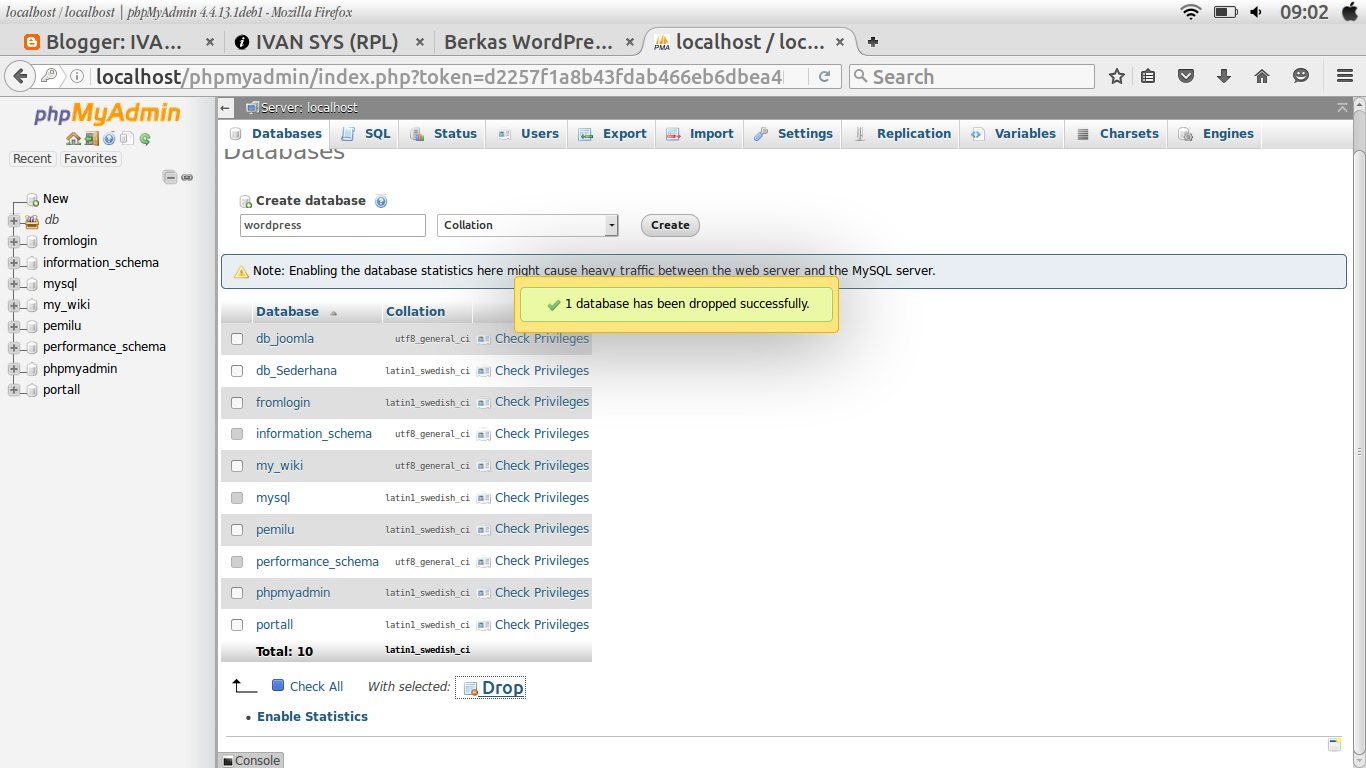This screenshot has width=1366, height=768.
Task: Open the Firefox hamburger menu
Action: pos(1345,76)
